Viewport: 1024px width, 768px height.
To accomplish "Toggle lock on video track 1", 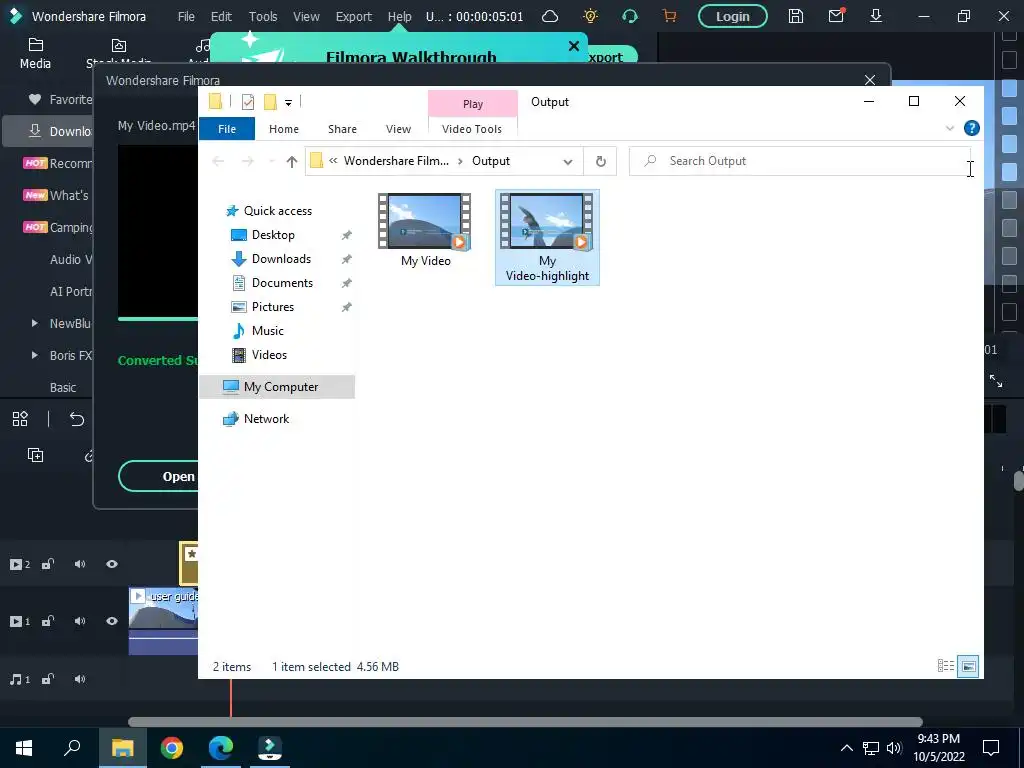I will (48, 621).
